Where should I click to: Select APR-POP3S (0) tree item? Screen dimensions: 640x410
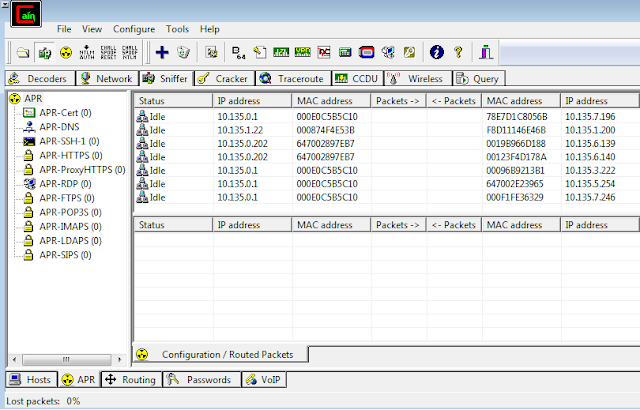click(x=70, y=213)
